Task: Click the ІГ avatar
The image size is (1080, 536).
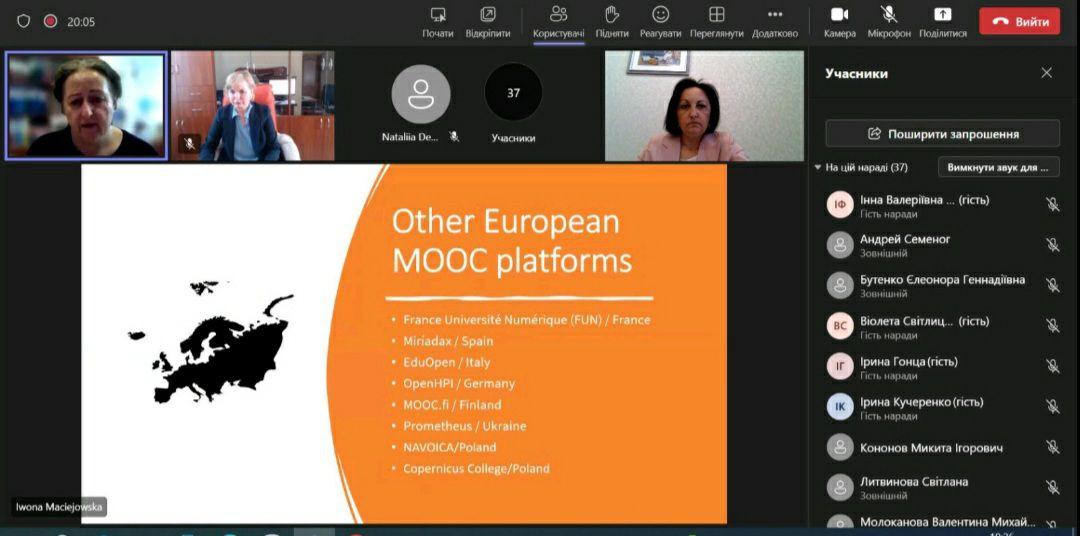Action: [840, 367]
